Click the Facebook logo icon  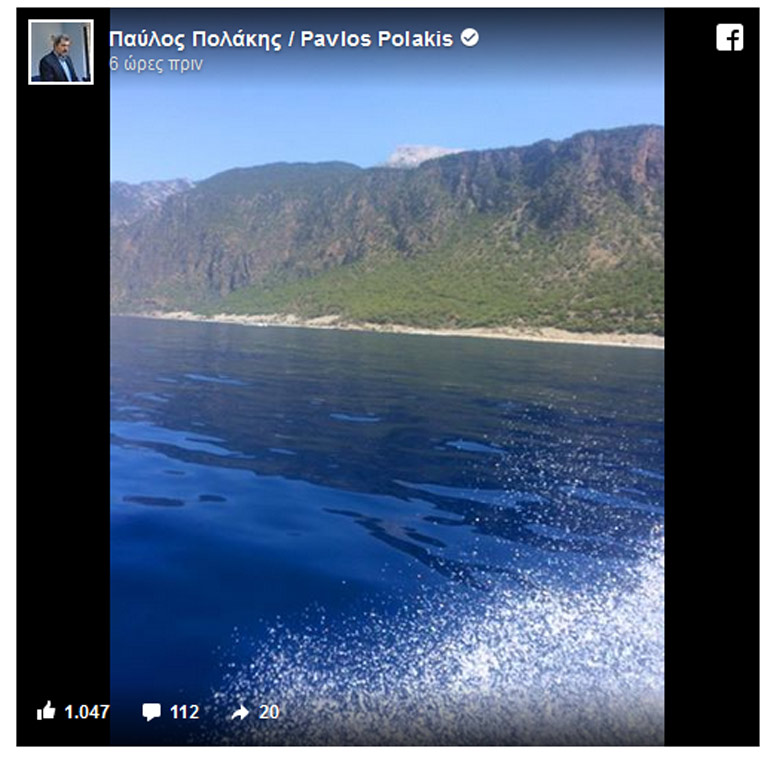click(730, 38)
